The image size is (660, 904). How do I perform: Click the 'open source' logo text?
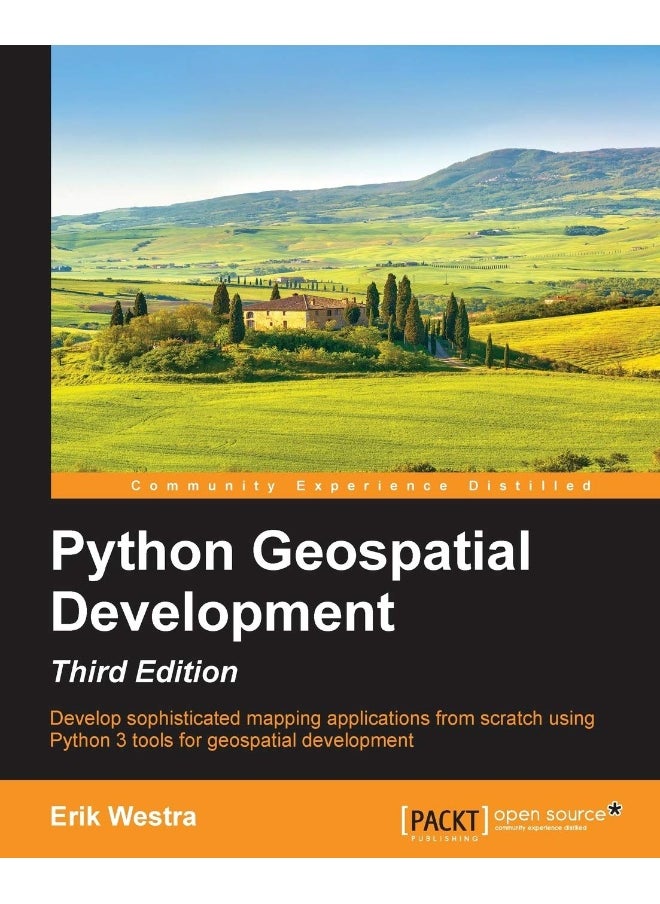click(549, 815)
